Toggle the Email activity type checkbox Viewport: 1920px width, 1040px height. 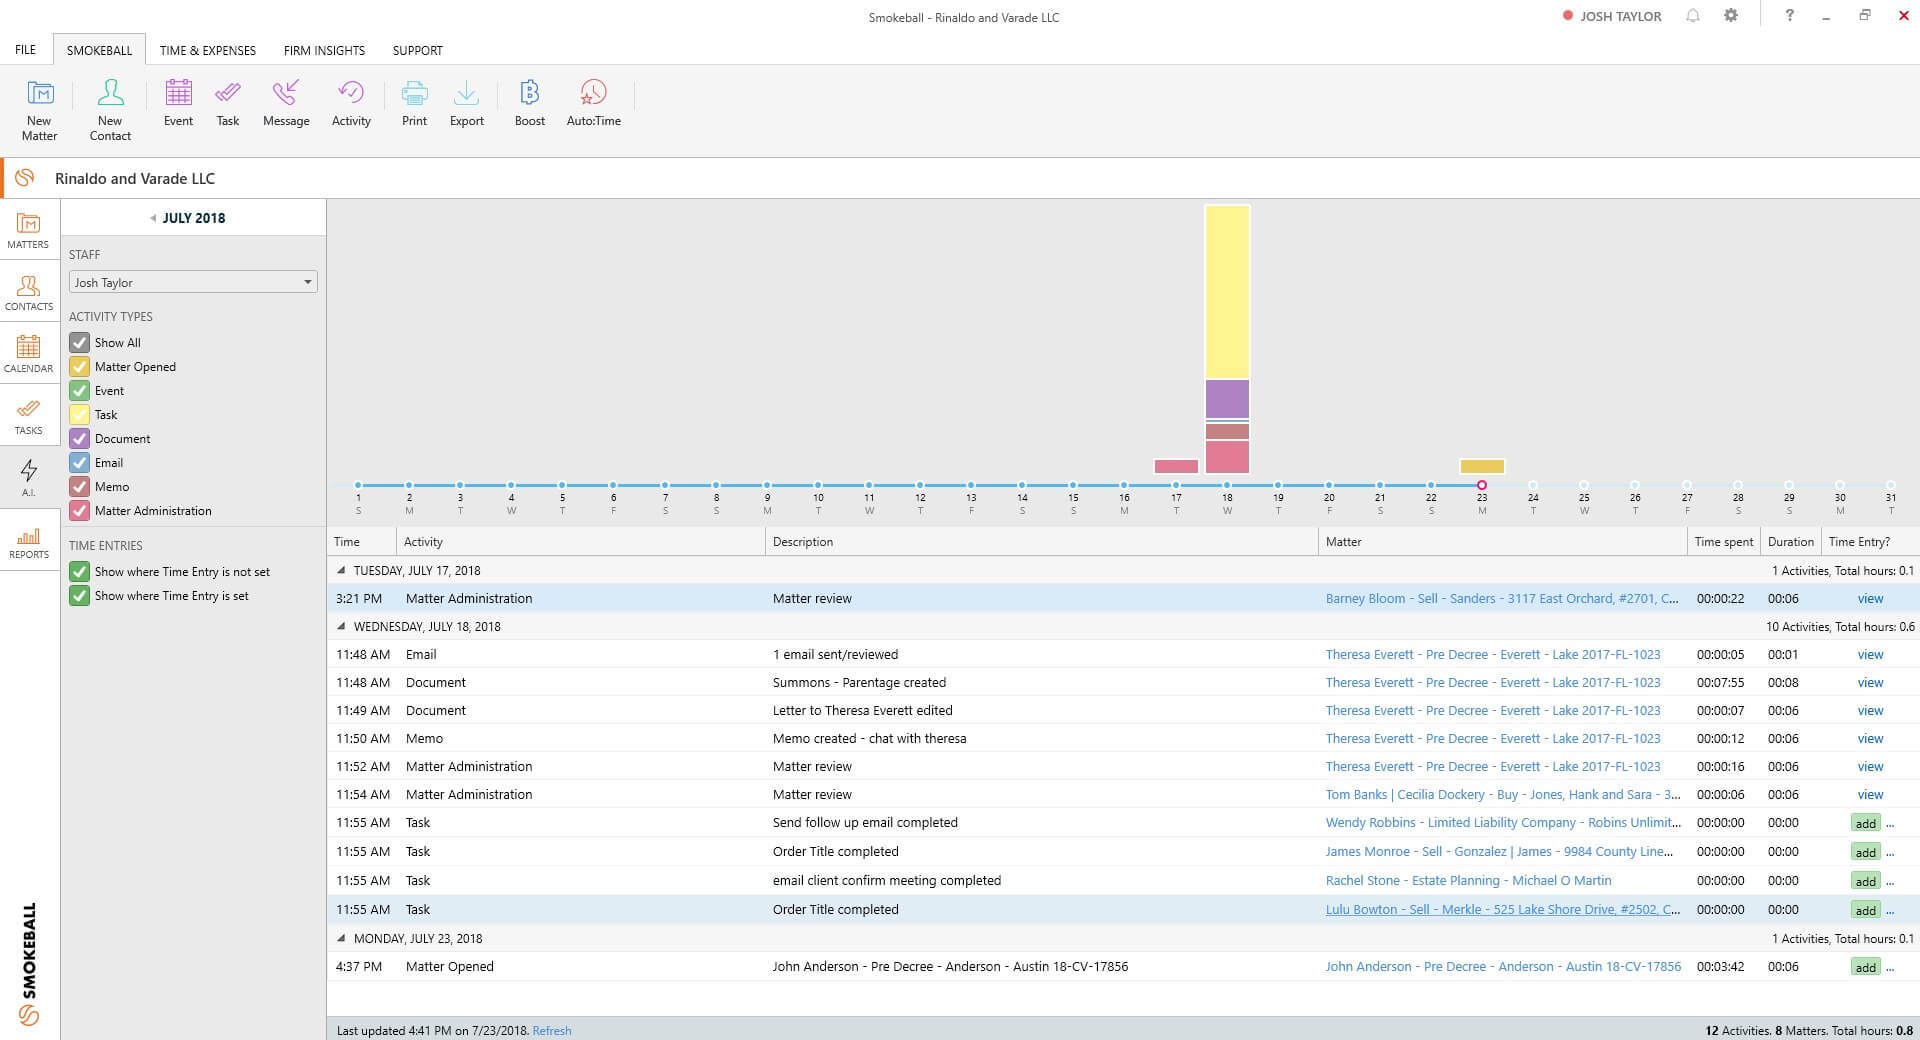(x=80, y=462)
